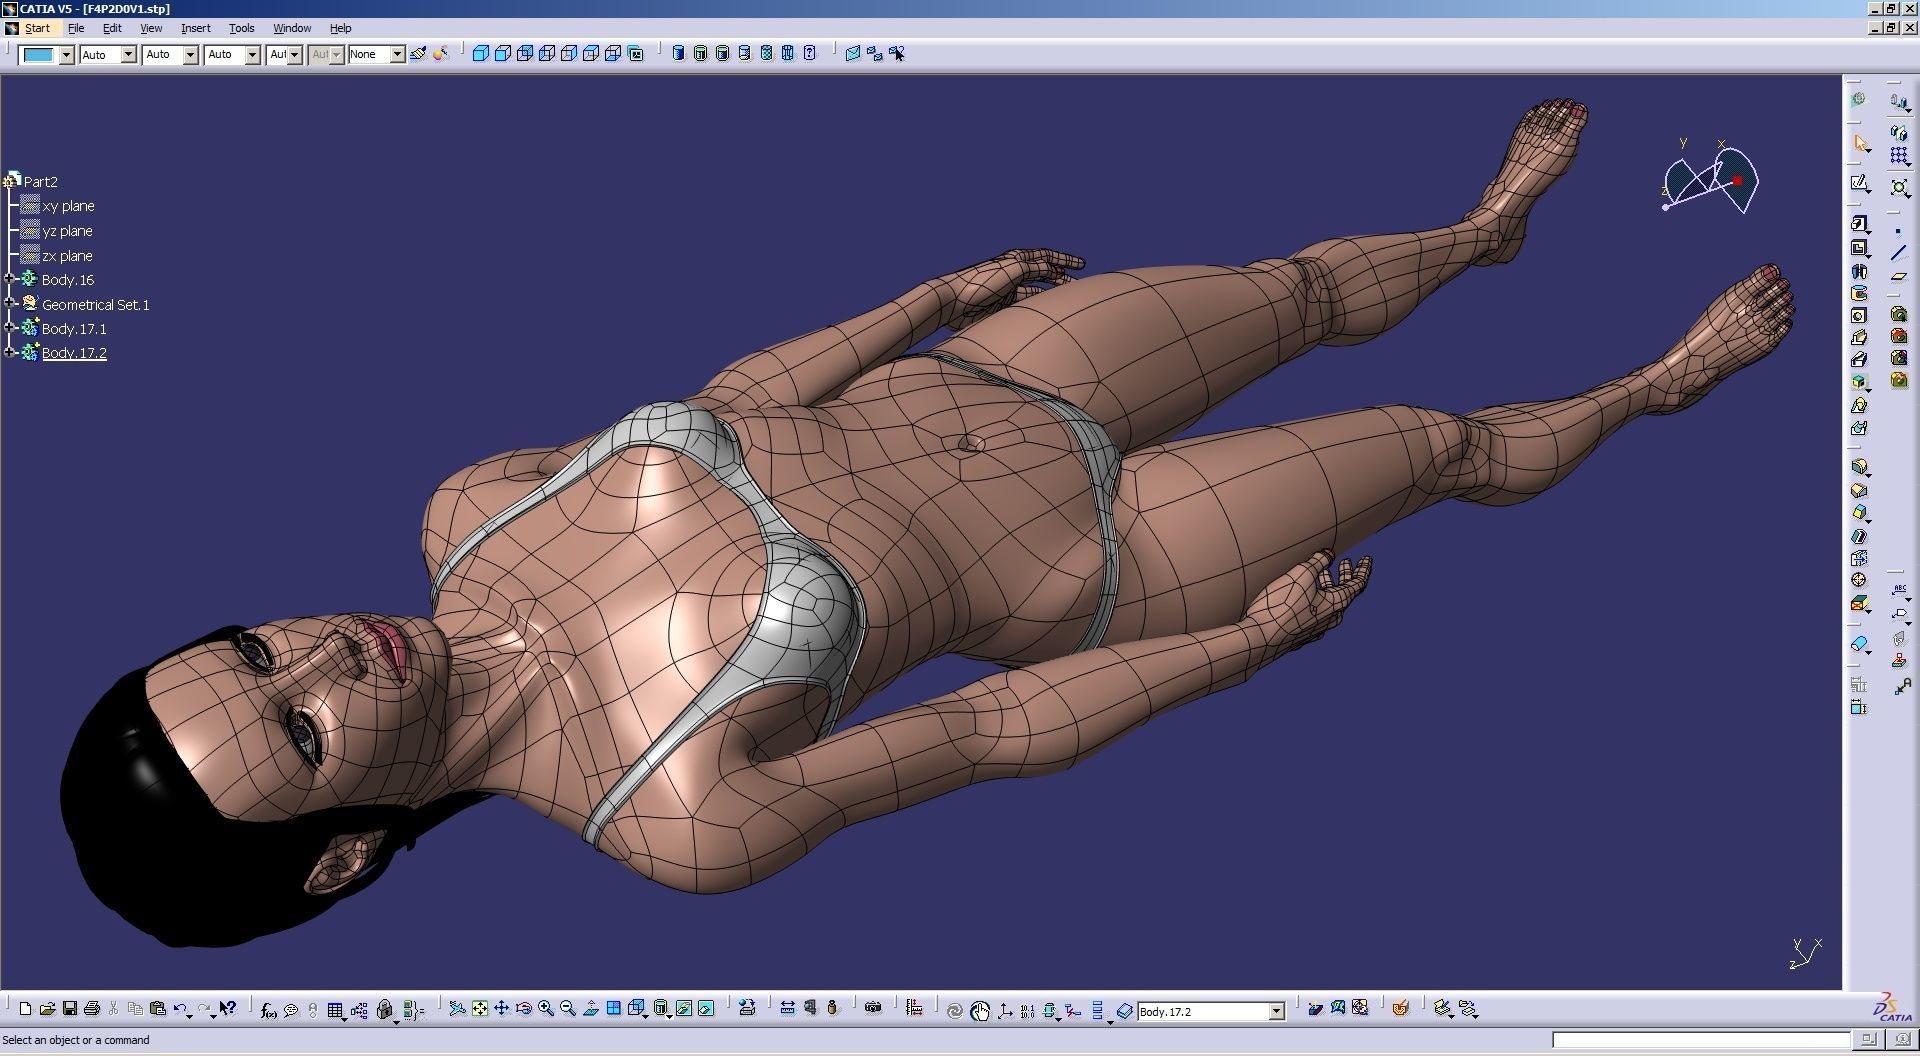This screenshot has width=1920, height=1056.
Task: Open the View menu
Action: point(151,28)
